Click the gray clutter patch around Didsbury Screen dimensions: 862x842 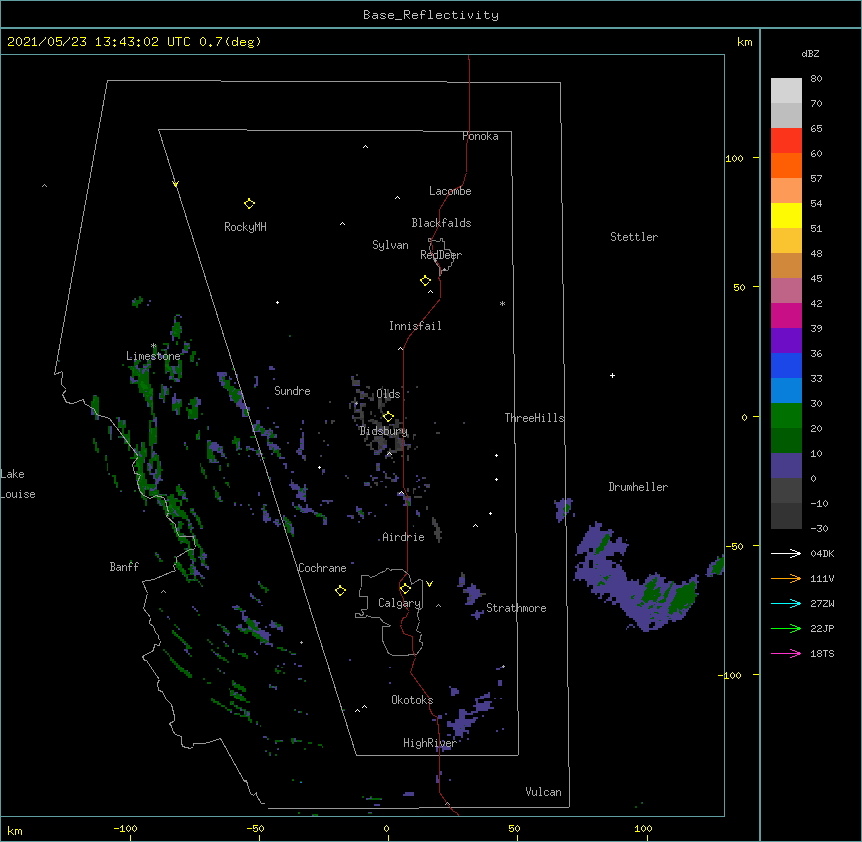[x=381, y=418]
